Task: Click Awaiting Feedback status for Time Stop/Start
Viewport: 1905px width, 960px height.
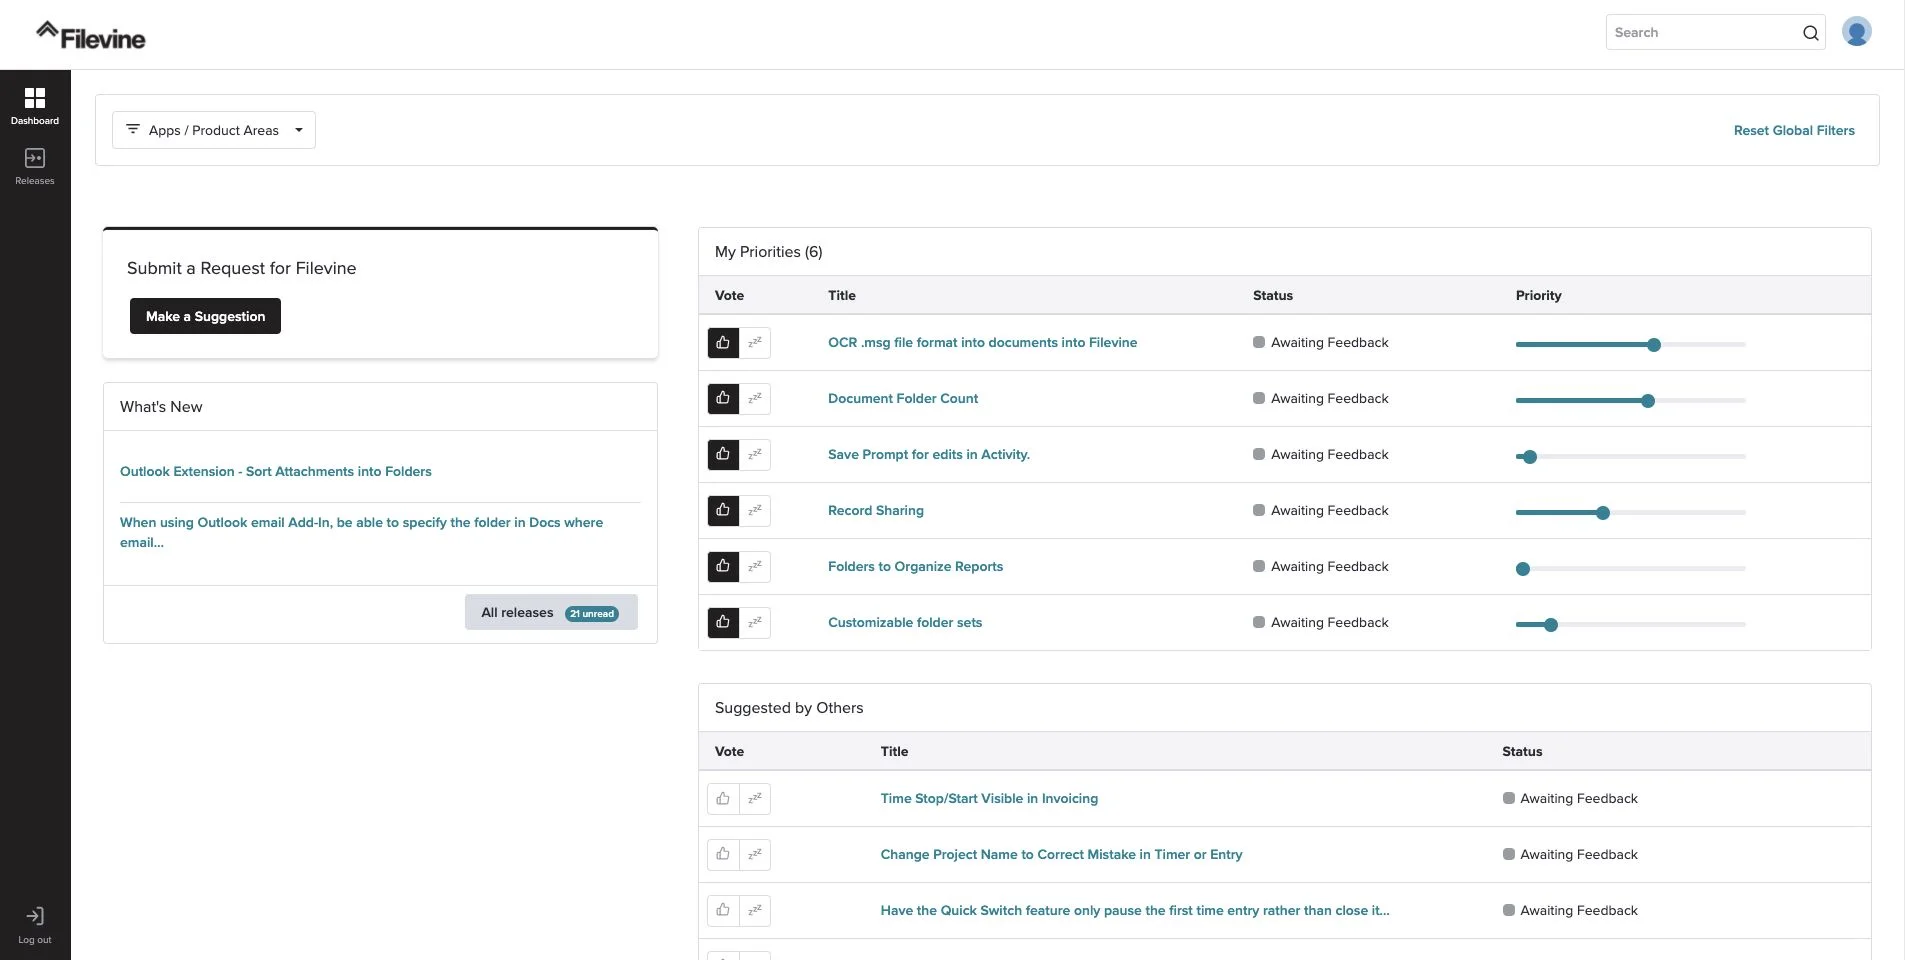Action: (x=1570, y=798)
